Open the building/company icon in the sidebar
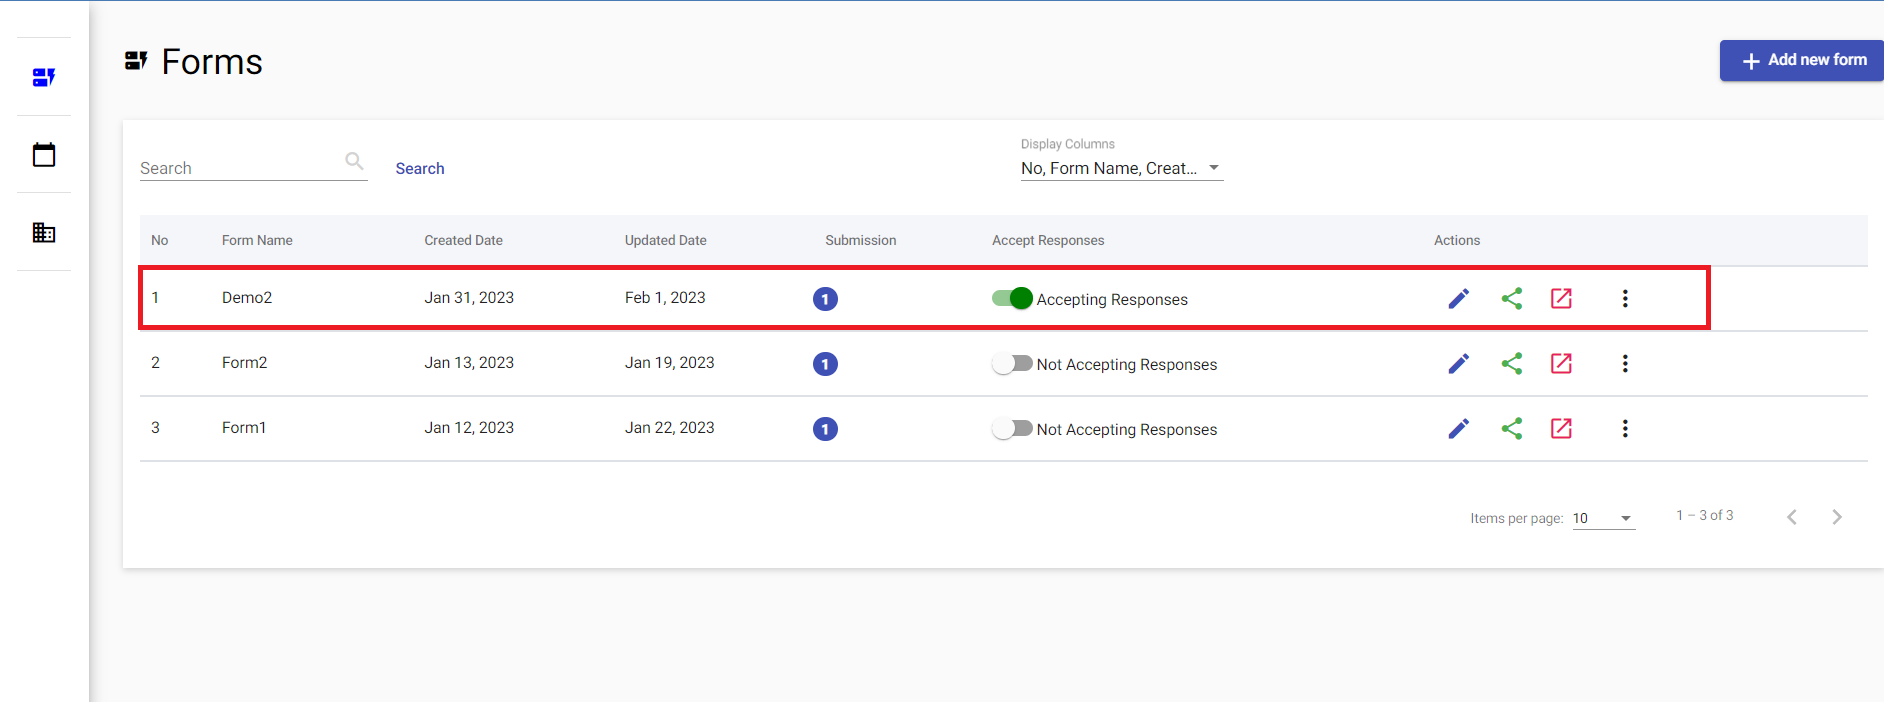This screenshot has height=702, width=1884. click(x=44, y=233)
